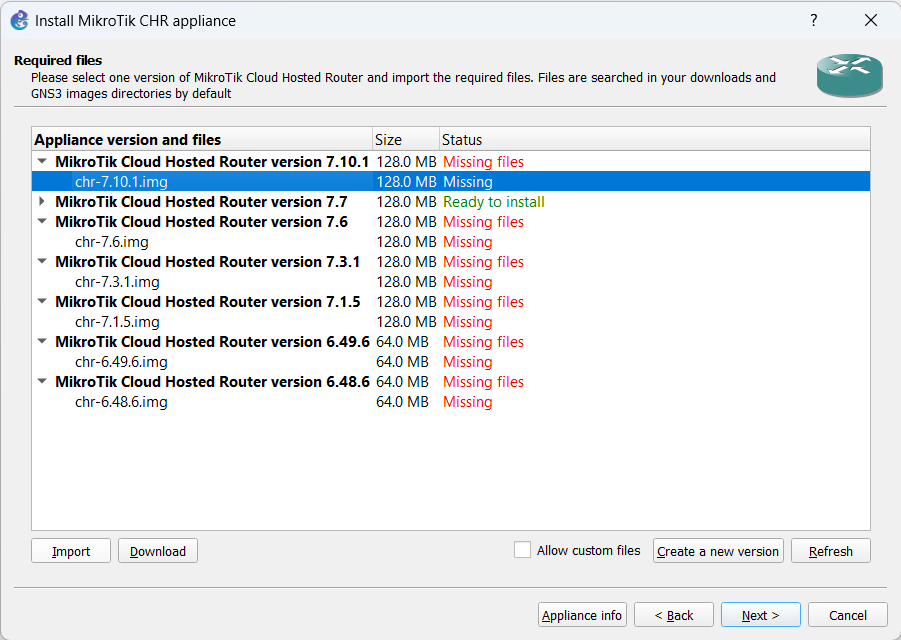Expand the version 7.7 tree node
Viewport: 901px width, 640px height.
tap(42, 202)
